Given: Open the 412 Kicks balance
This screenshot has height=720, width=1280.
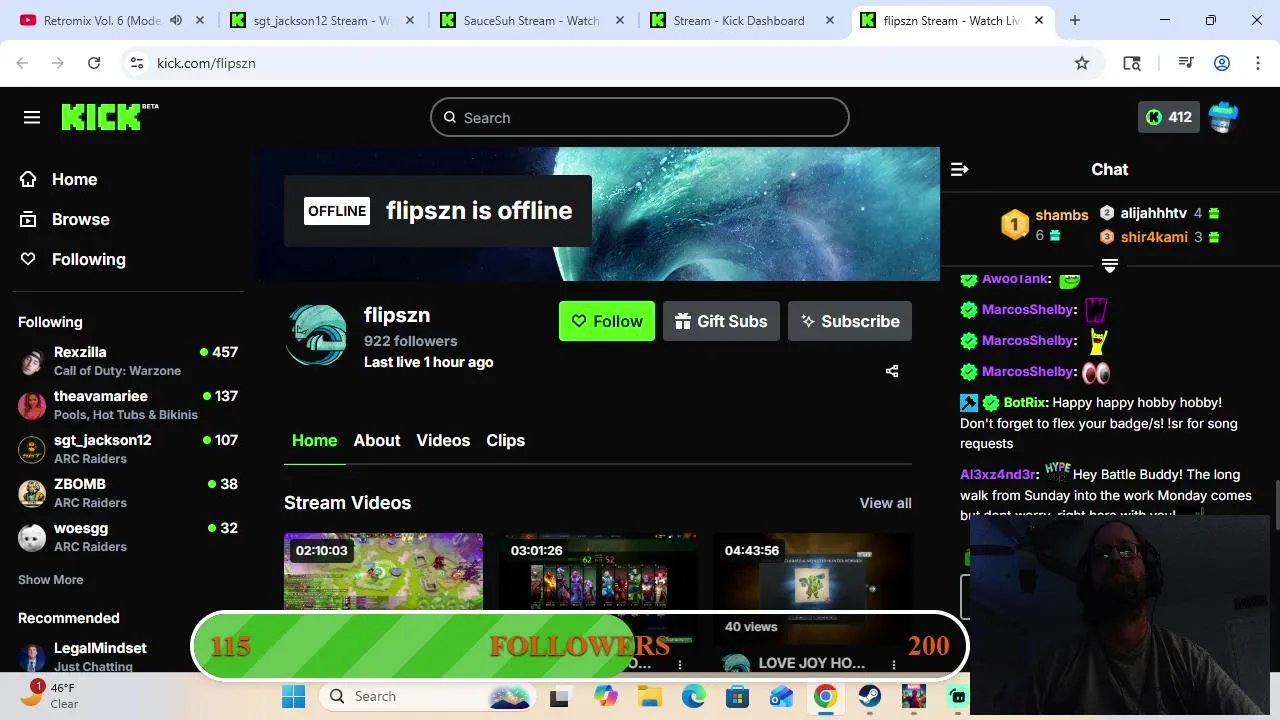Looking at the screenshot, I should point(1168,117).
